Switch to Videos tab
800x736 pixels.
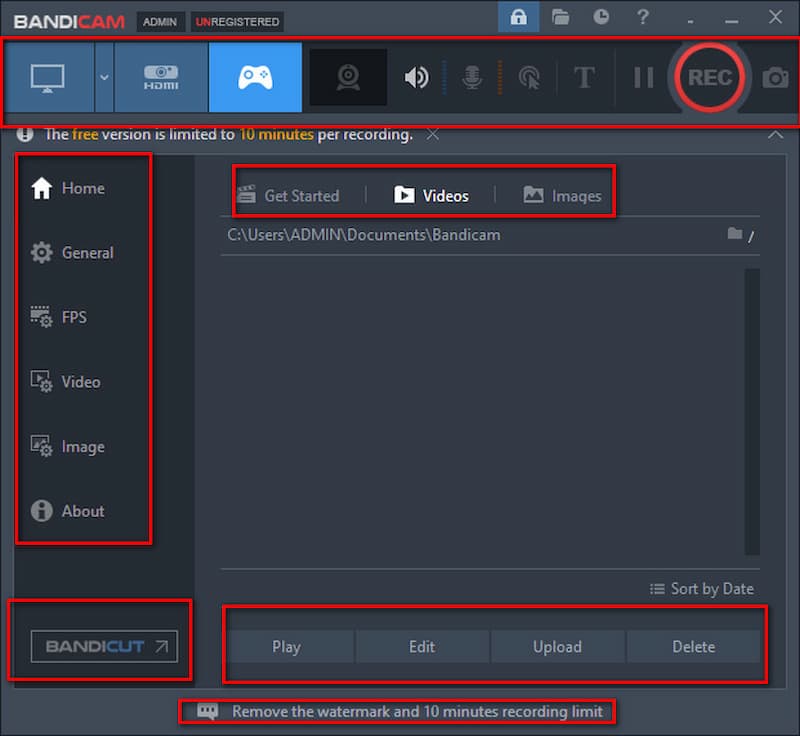click(431, 195)
